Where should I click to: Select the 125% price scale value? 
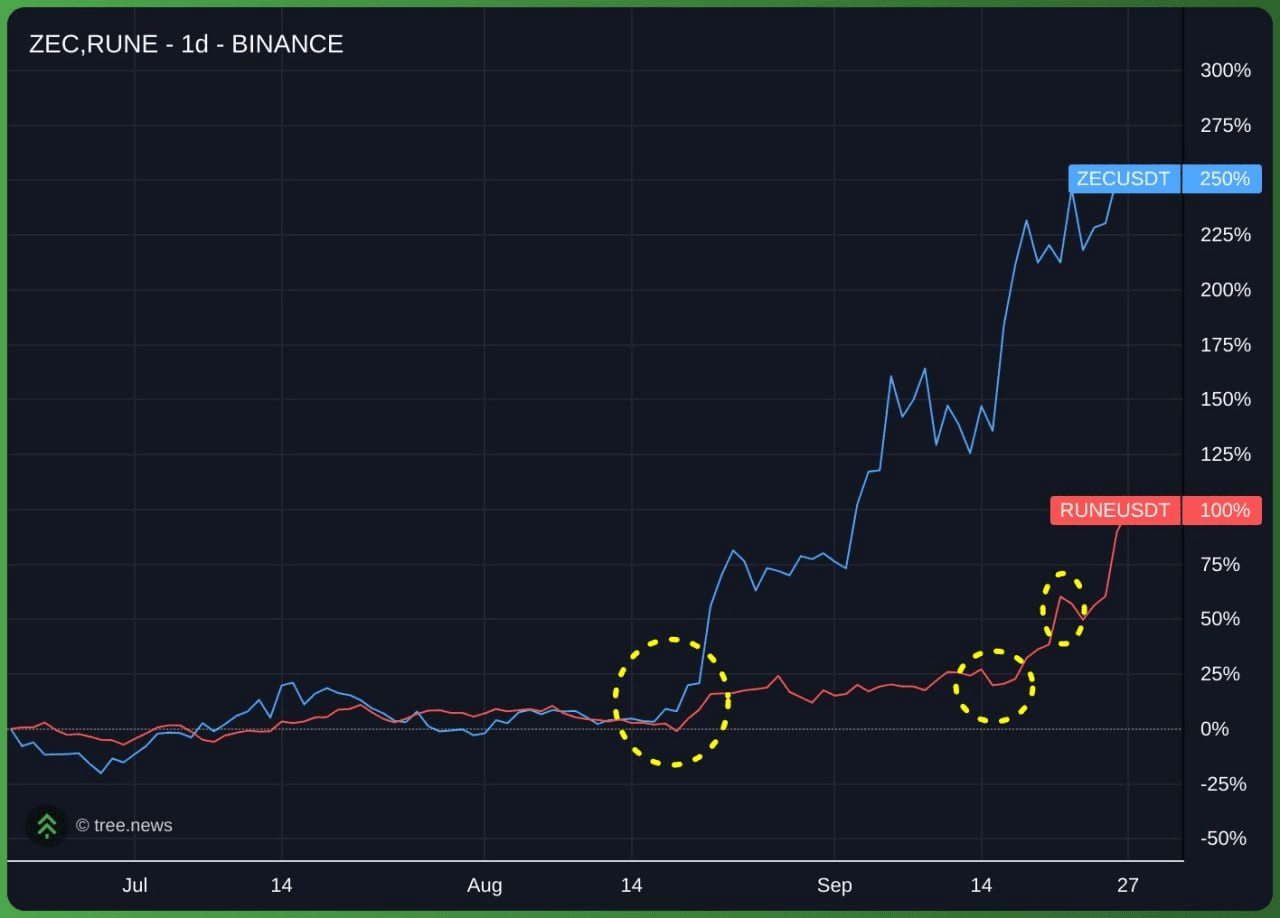click(x=1225, y=454)
